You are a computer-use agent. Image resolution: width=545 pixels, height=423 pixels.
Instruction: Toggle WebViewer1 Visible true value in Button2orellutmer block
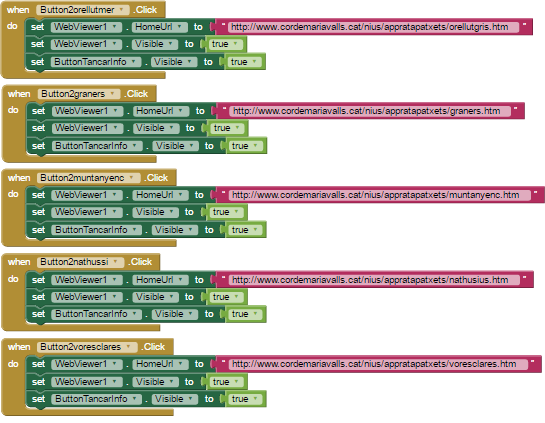226,44
